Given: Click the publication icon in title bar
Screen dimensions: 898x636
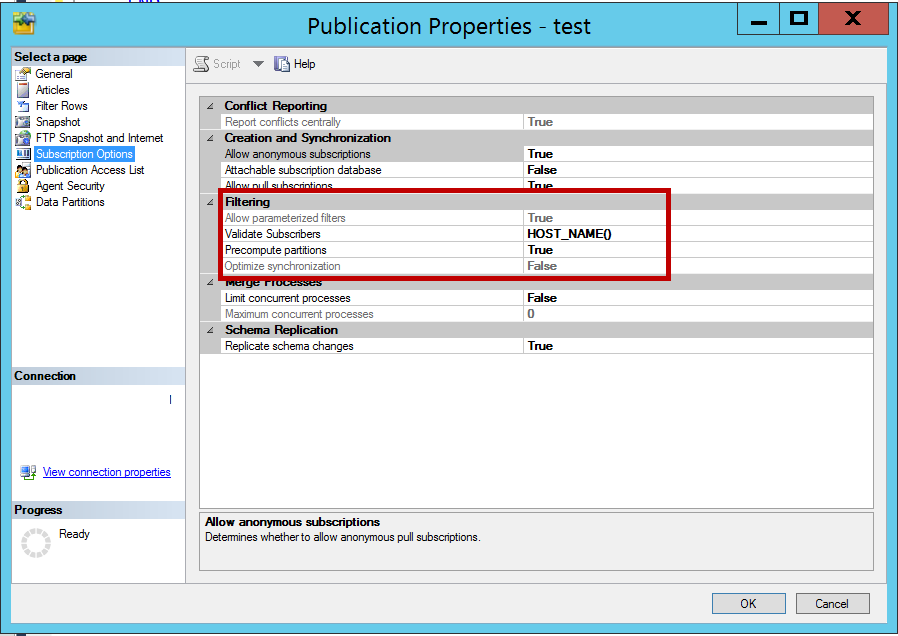Looking at the screenshot, I should (24, 23).
